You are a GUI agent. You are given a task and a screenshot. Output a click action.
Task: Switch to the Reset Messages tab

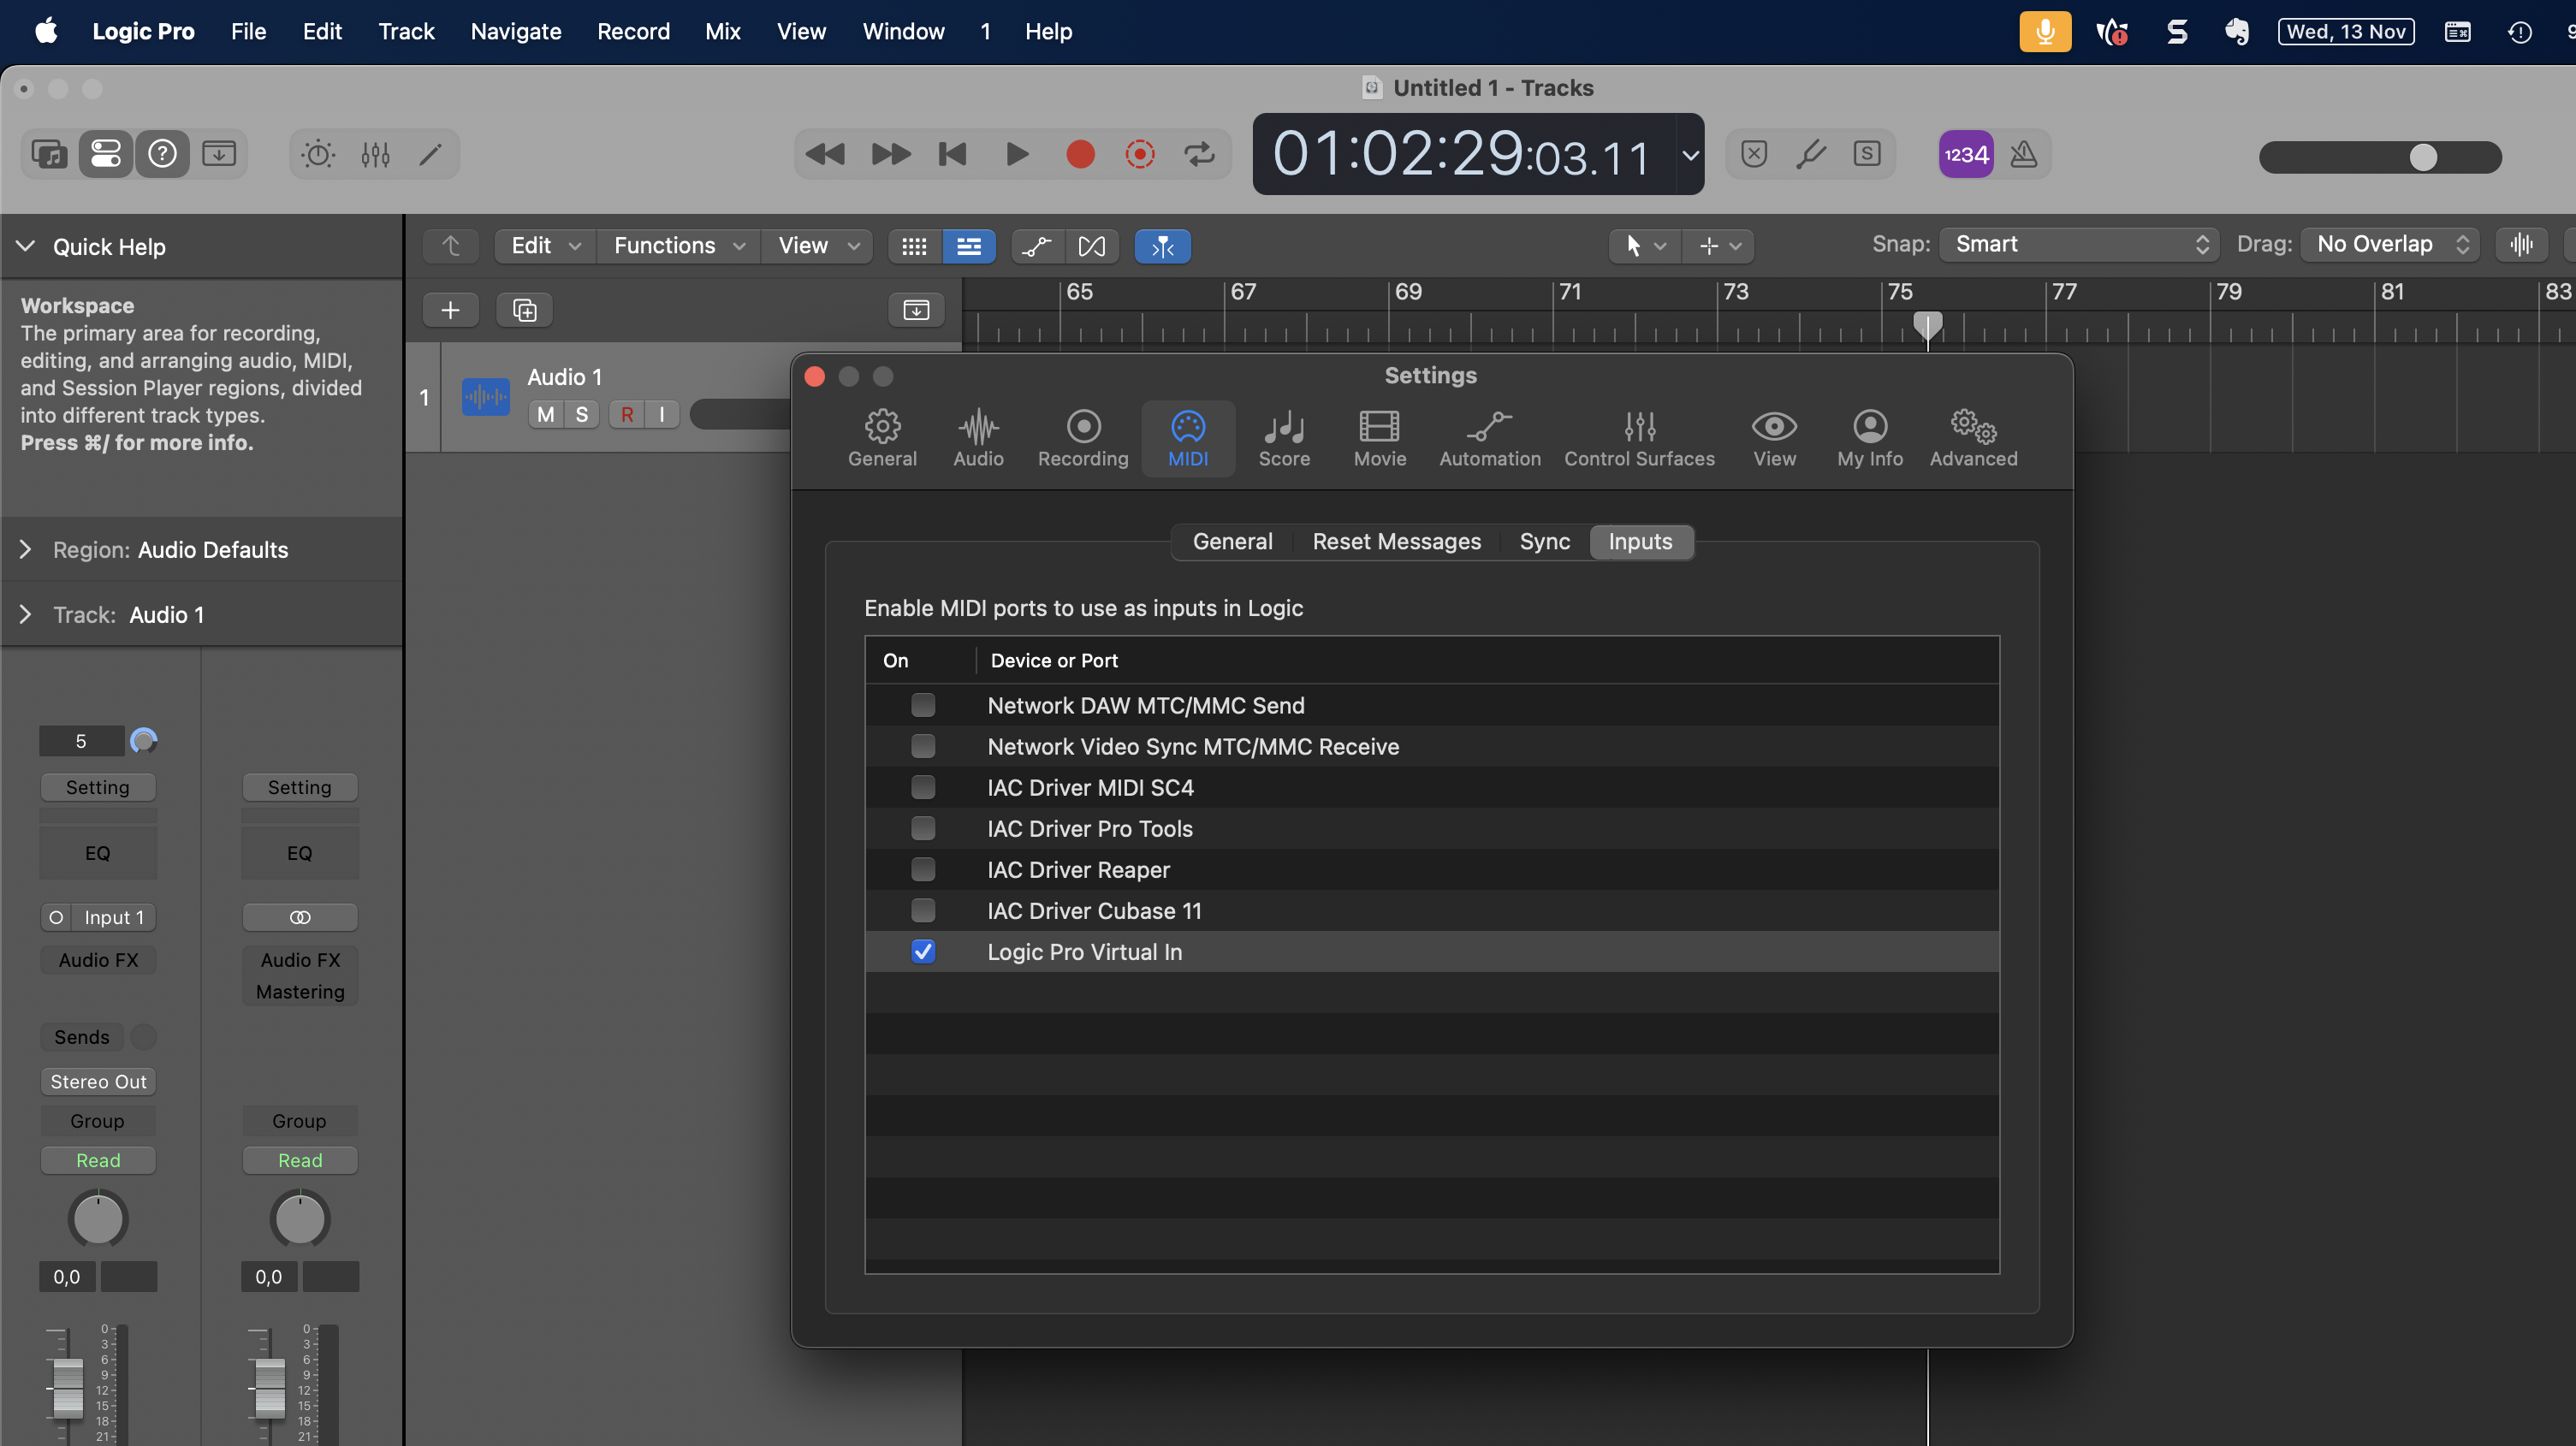tap(1396, 541)
